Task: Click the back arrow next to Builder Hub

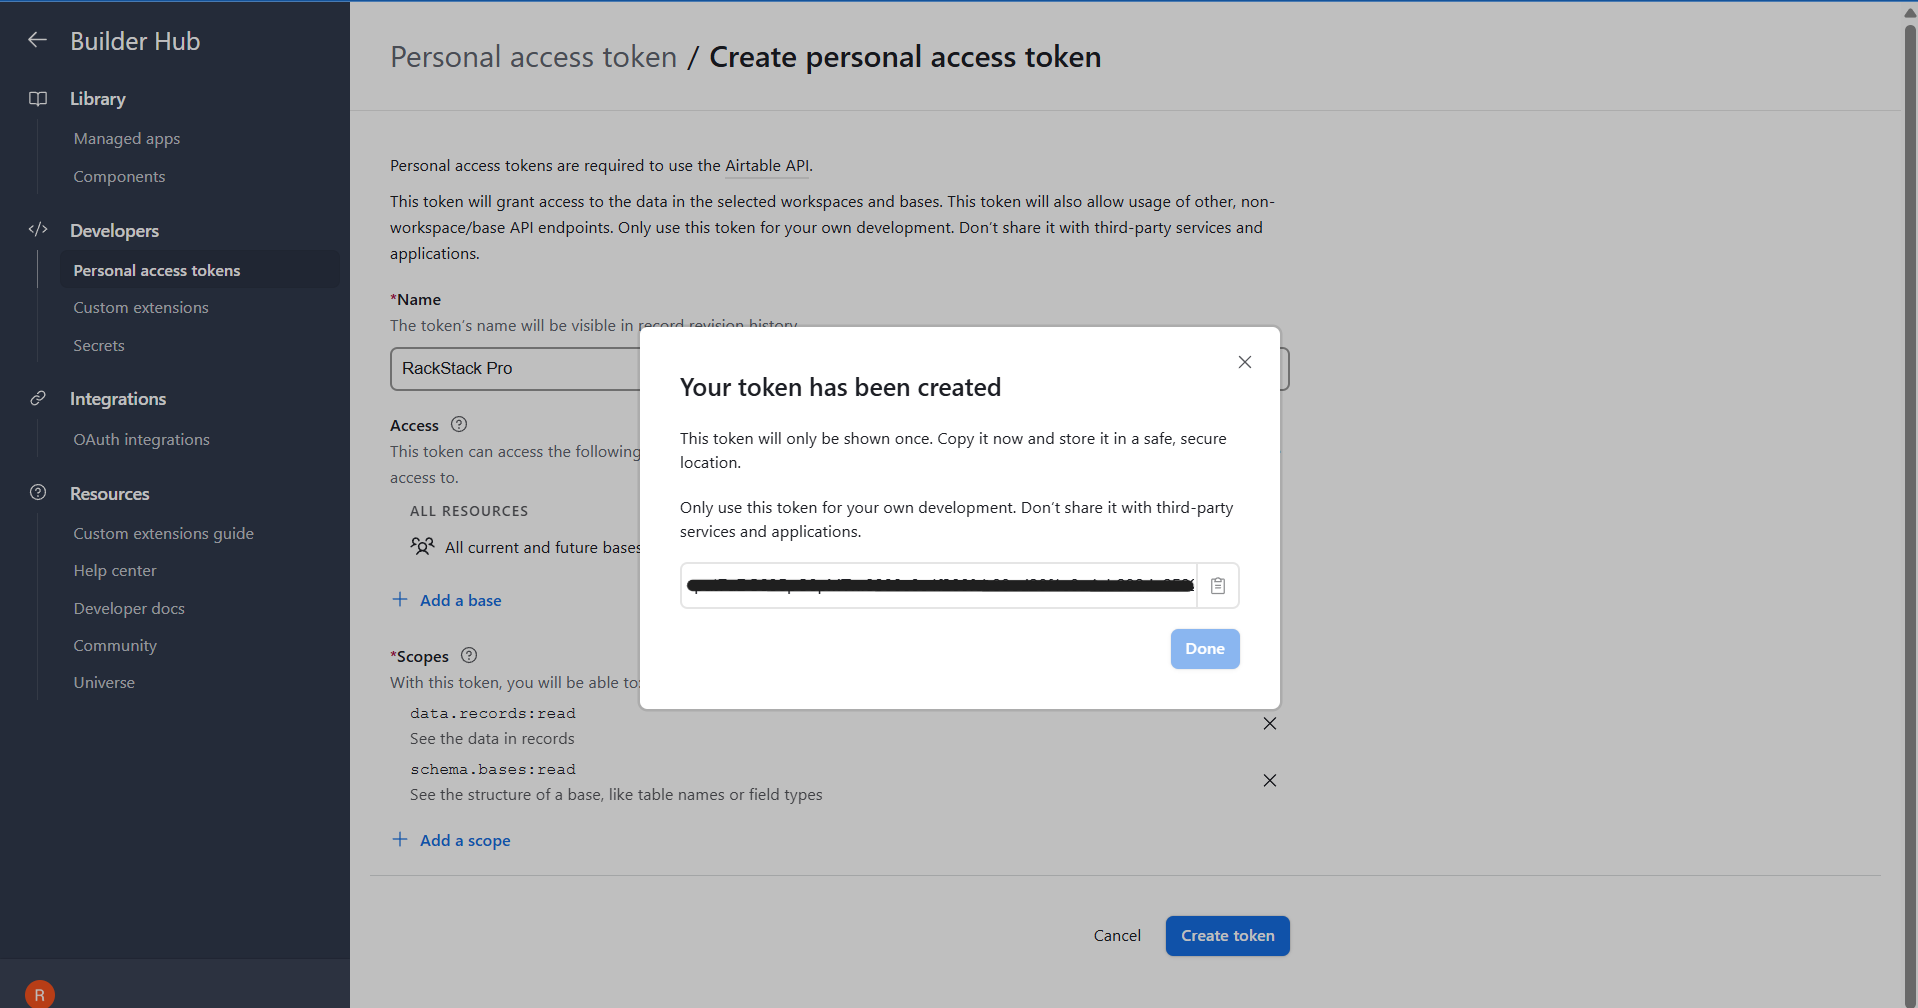Action: click(37, 40)
